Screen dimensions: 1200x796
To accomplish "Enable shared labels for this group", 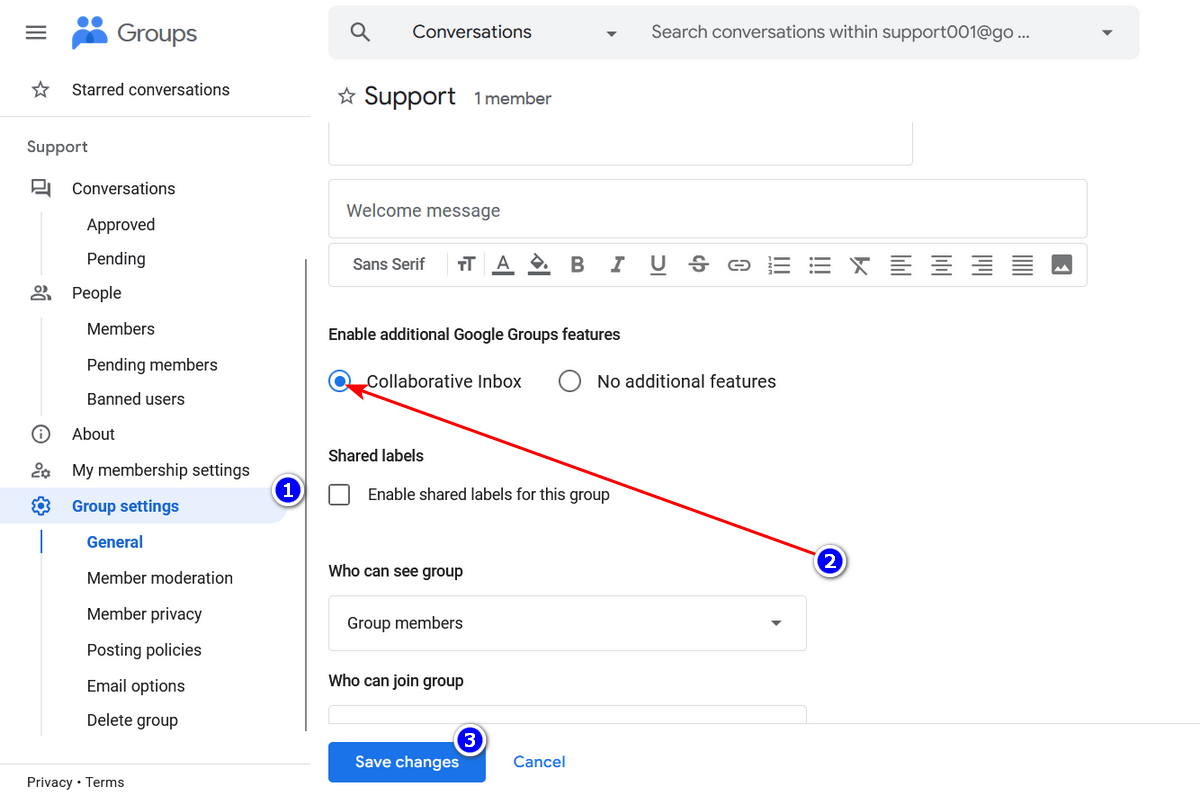I will click(x=340, y=494).
